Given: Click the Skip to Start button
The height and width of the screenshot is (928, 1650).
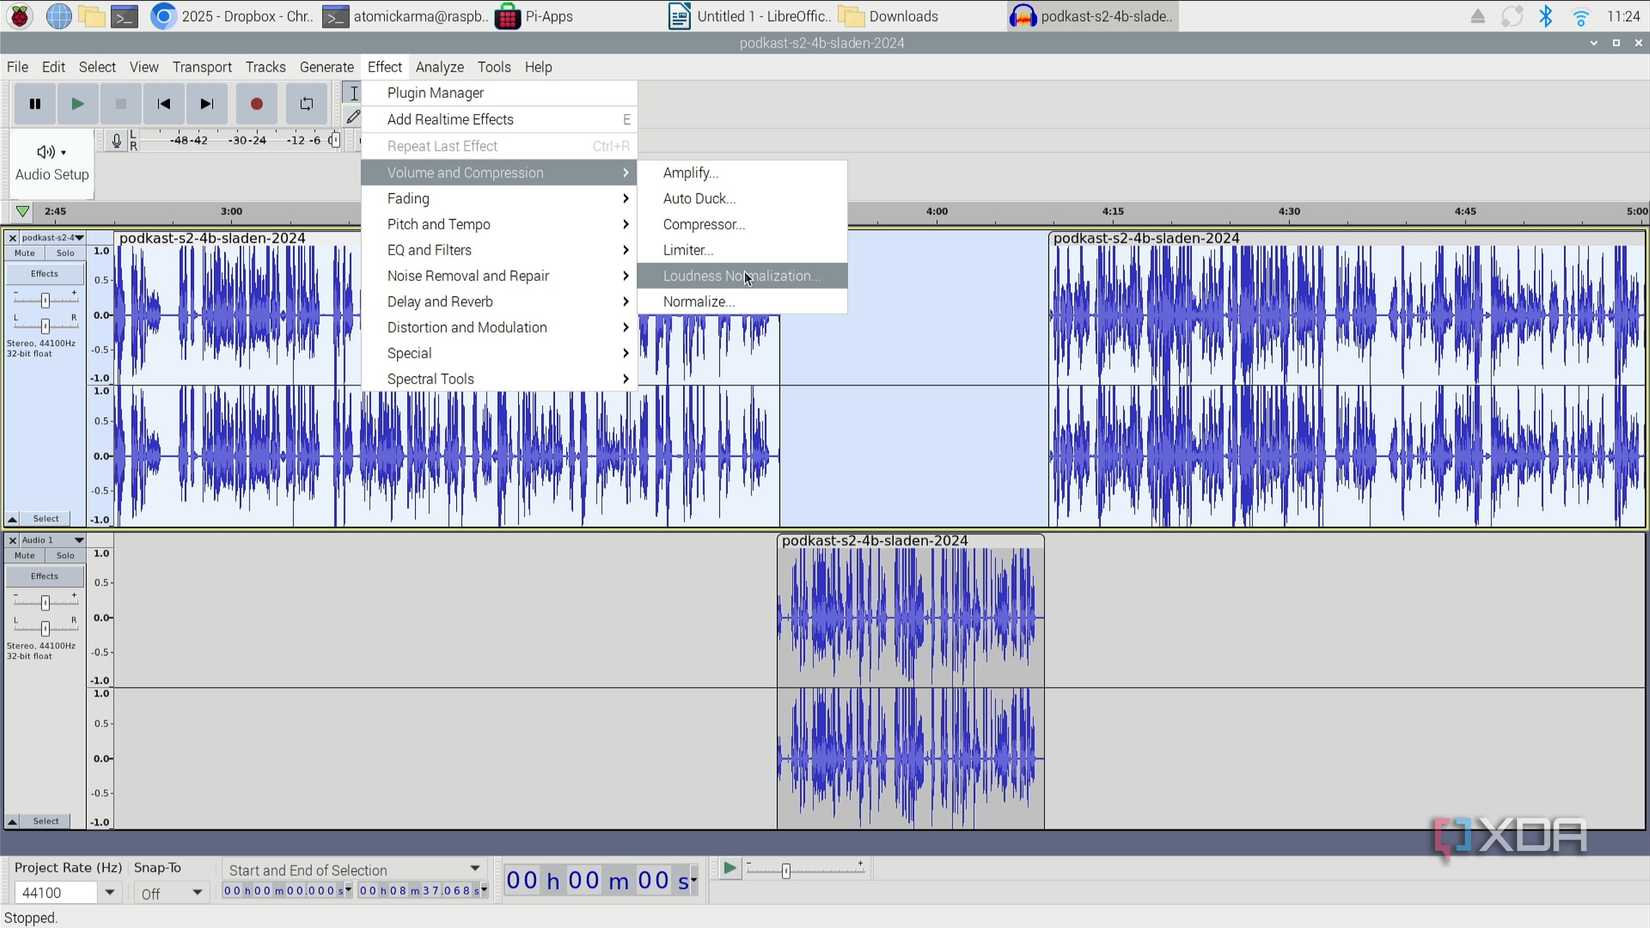Looking at the screenshot, I should 164,104.
